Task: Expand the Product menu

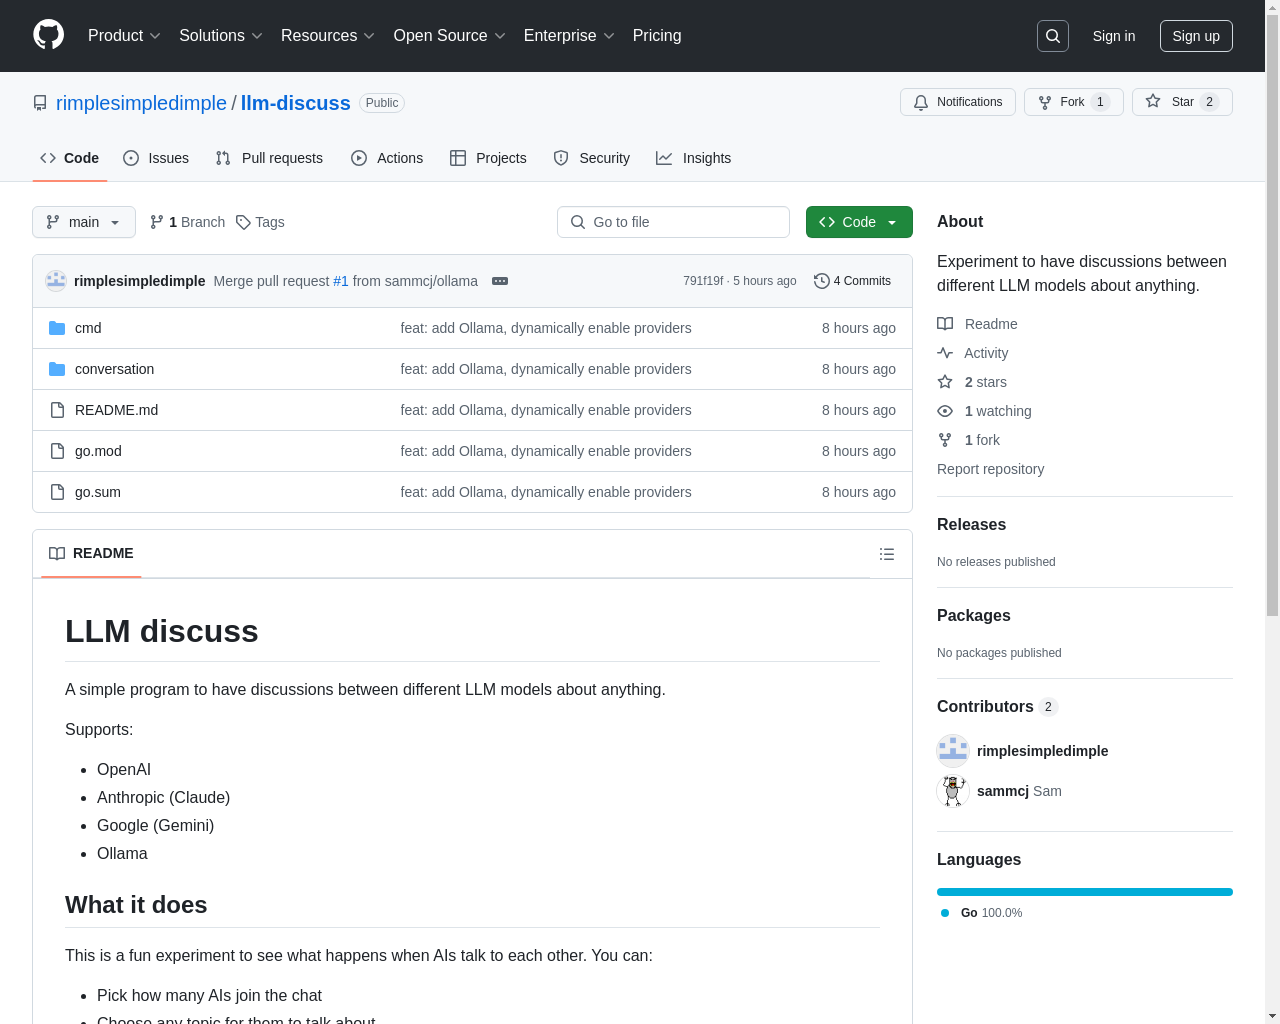Action: (x=124, y=36)
